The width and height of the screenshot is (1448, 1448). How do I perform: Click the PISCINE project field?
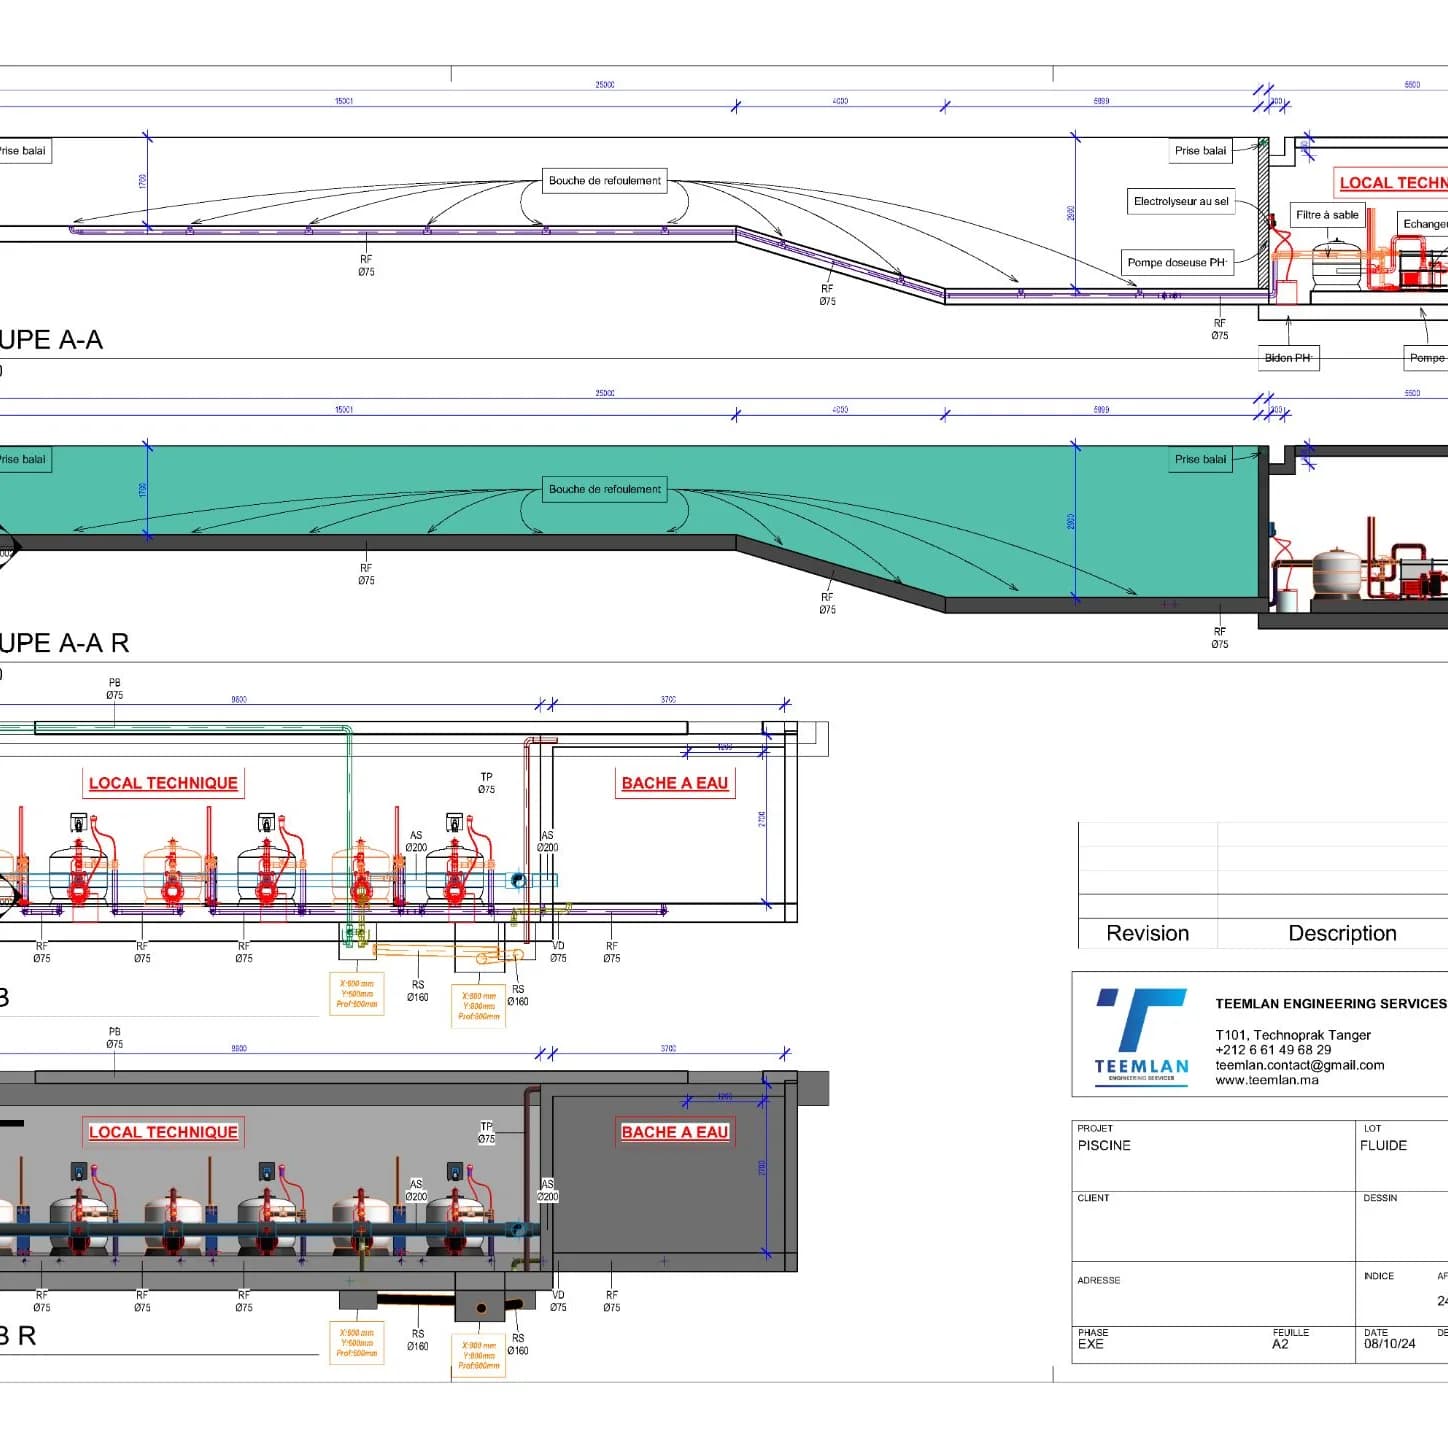coord(1104,1146)
